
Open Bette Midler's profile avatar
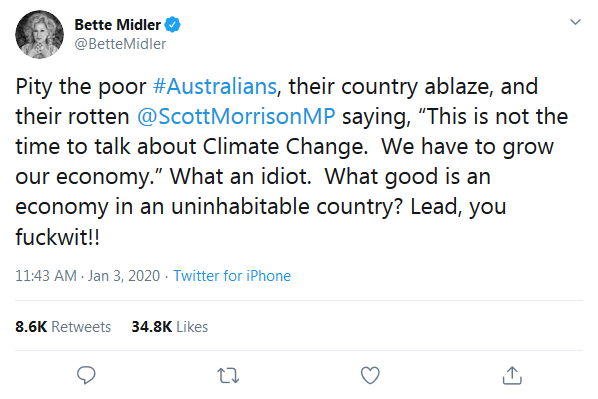(39, 34)
